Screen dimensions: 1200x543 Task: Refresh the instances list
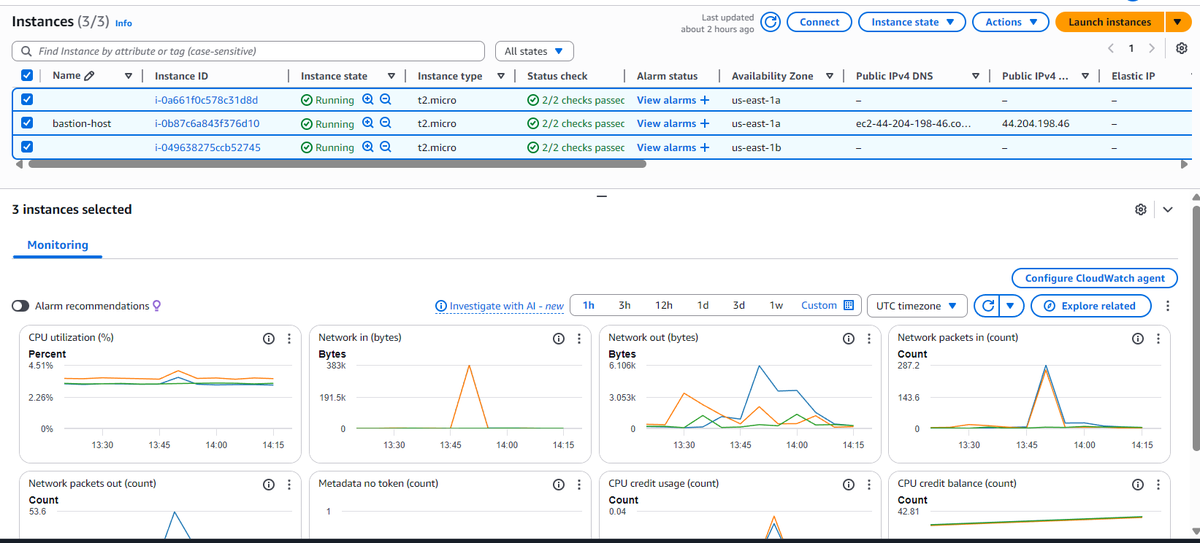click(x=770, y=22)
